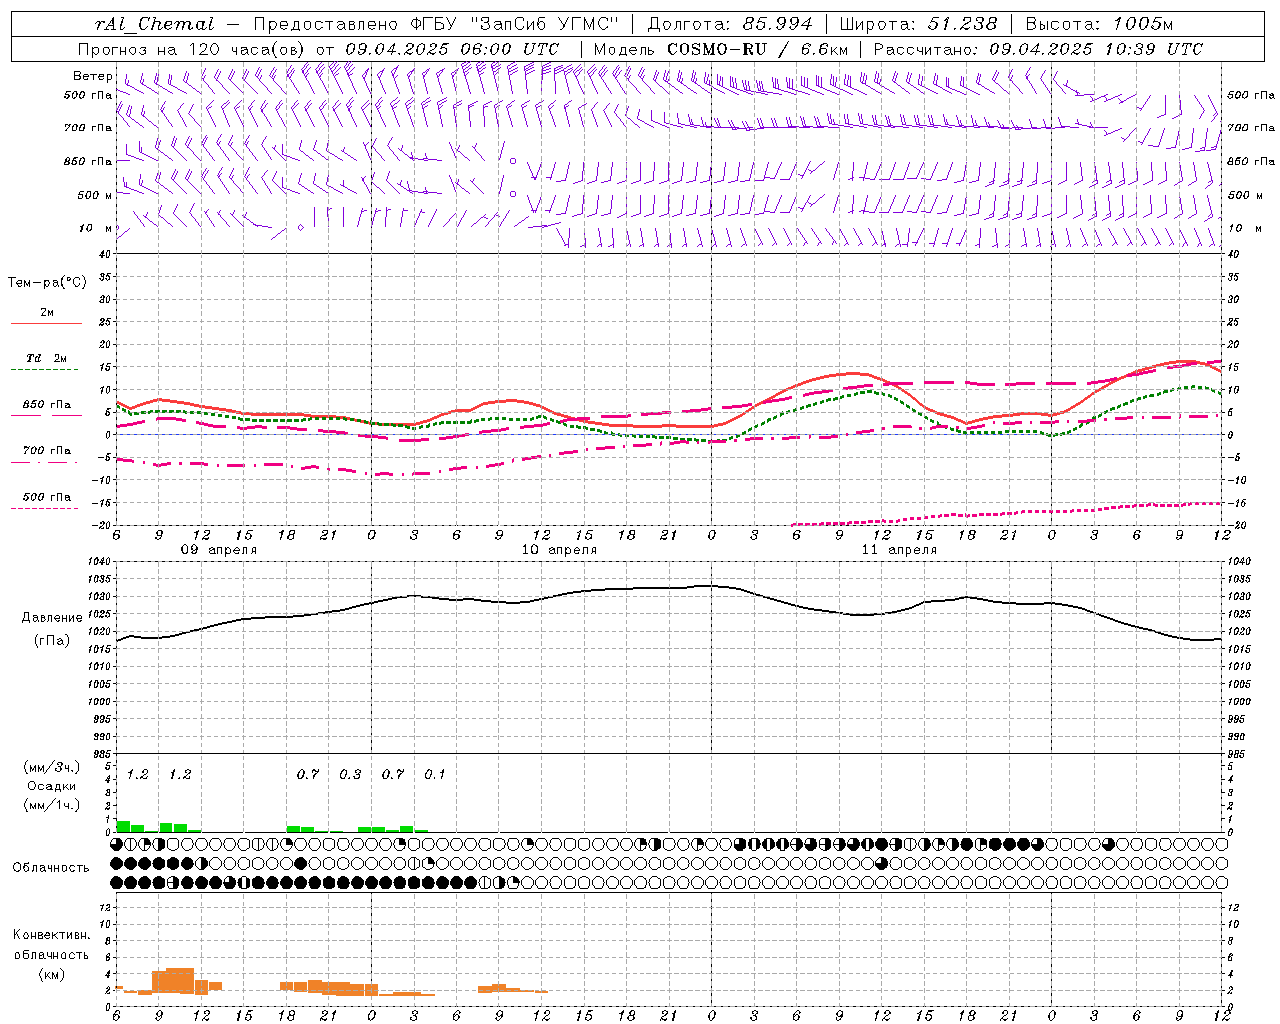1280x1024 pixels.
Task: Click the "(мм/3ч.)" precipitation unit label
Action: (x=52, y=767)
